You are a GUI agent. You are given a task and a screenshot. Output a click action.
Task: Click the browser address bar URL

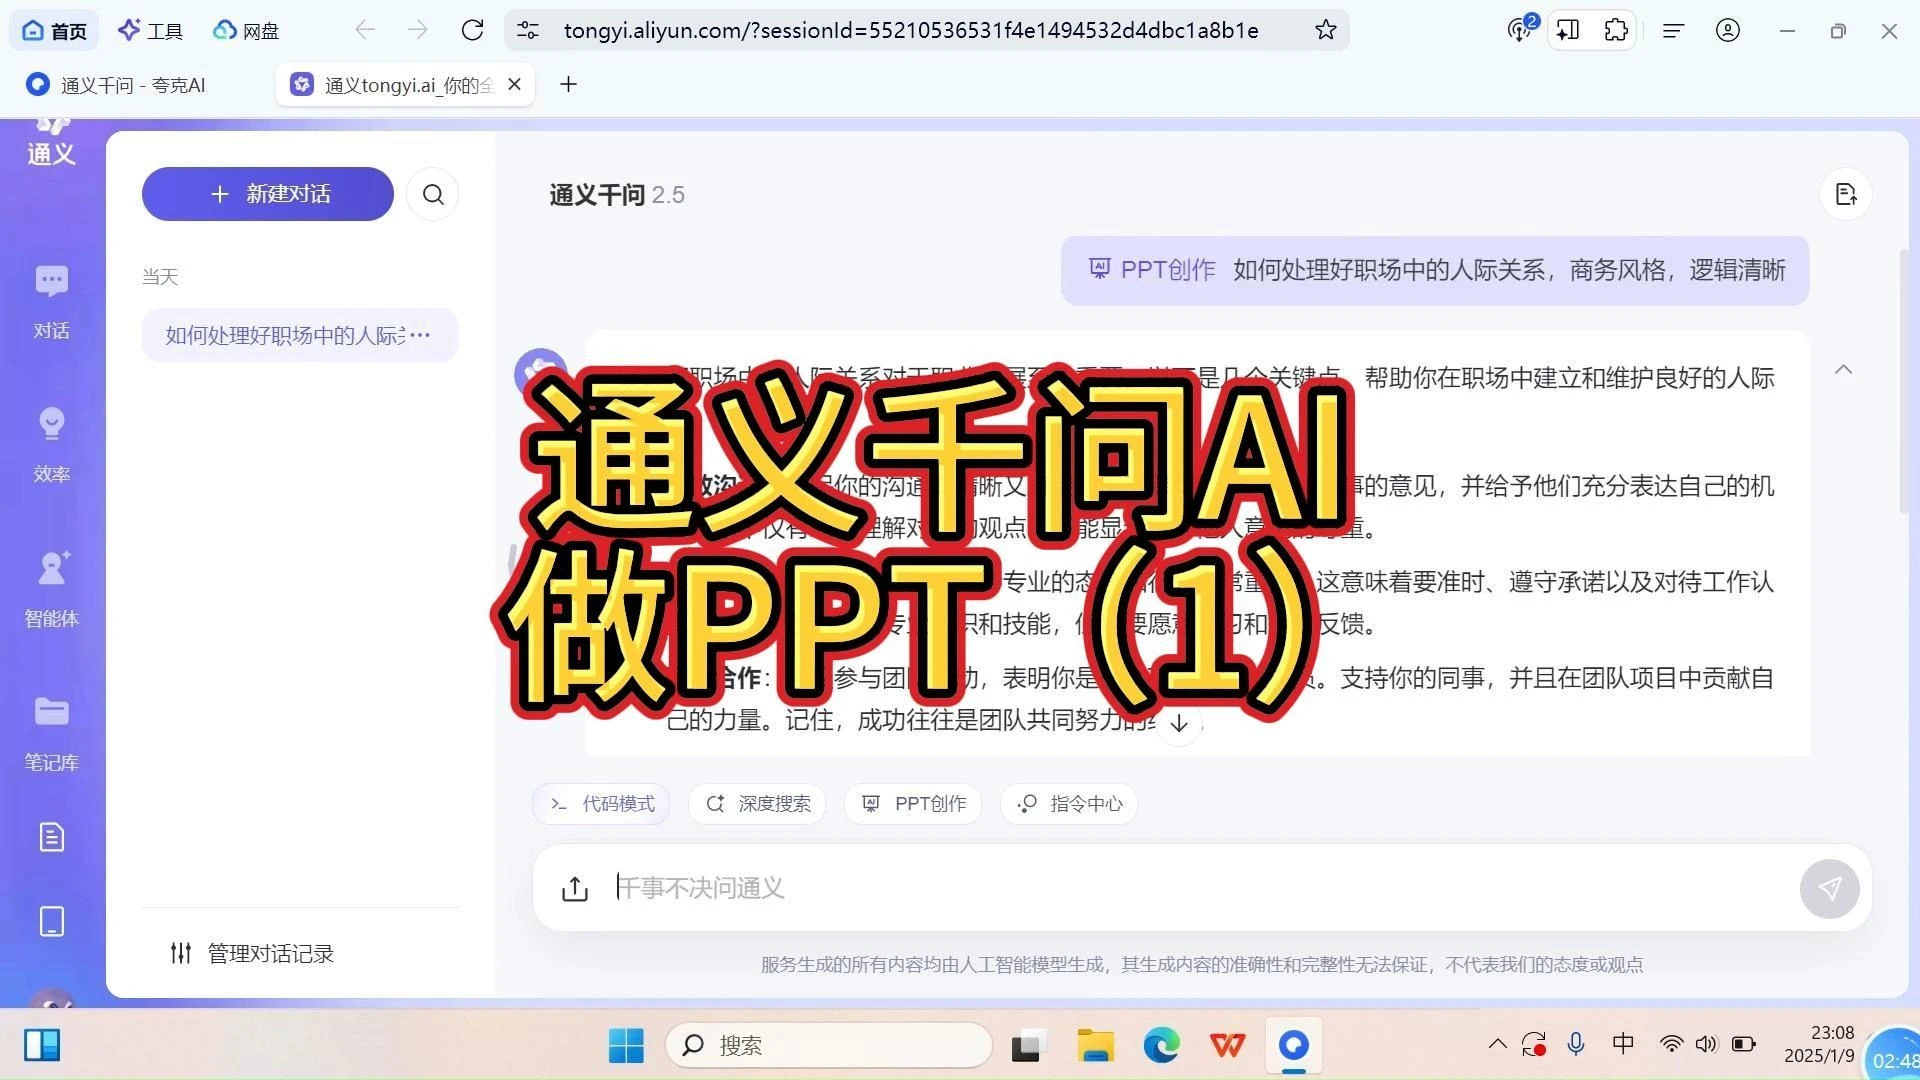point(911,30)
